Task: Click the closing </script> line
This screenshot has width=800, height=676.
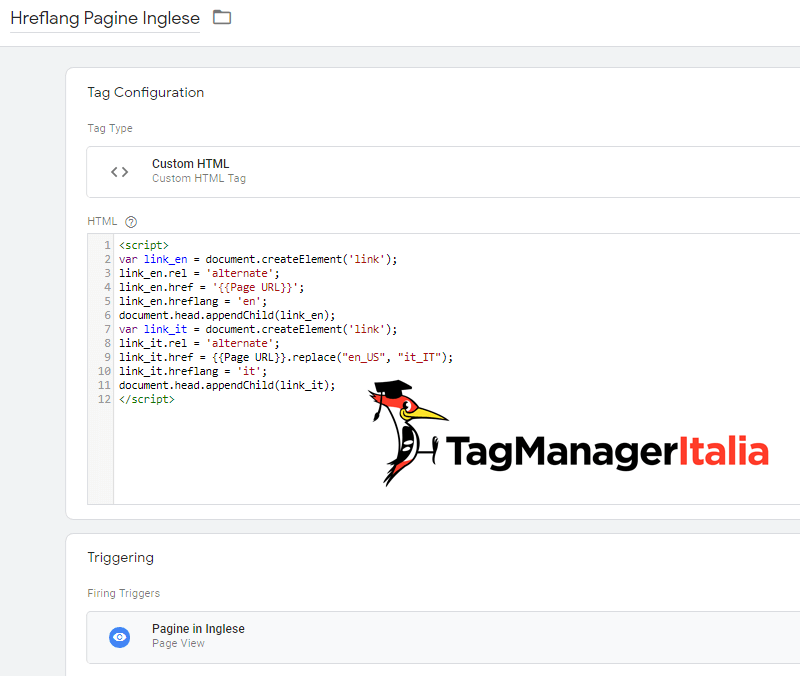Action: click(147, 399)
